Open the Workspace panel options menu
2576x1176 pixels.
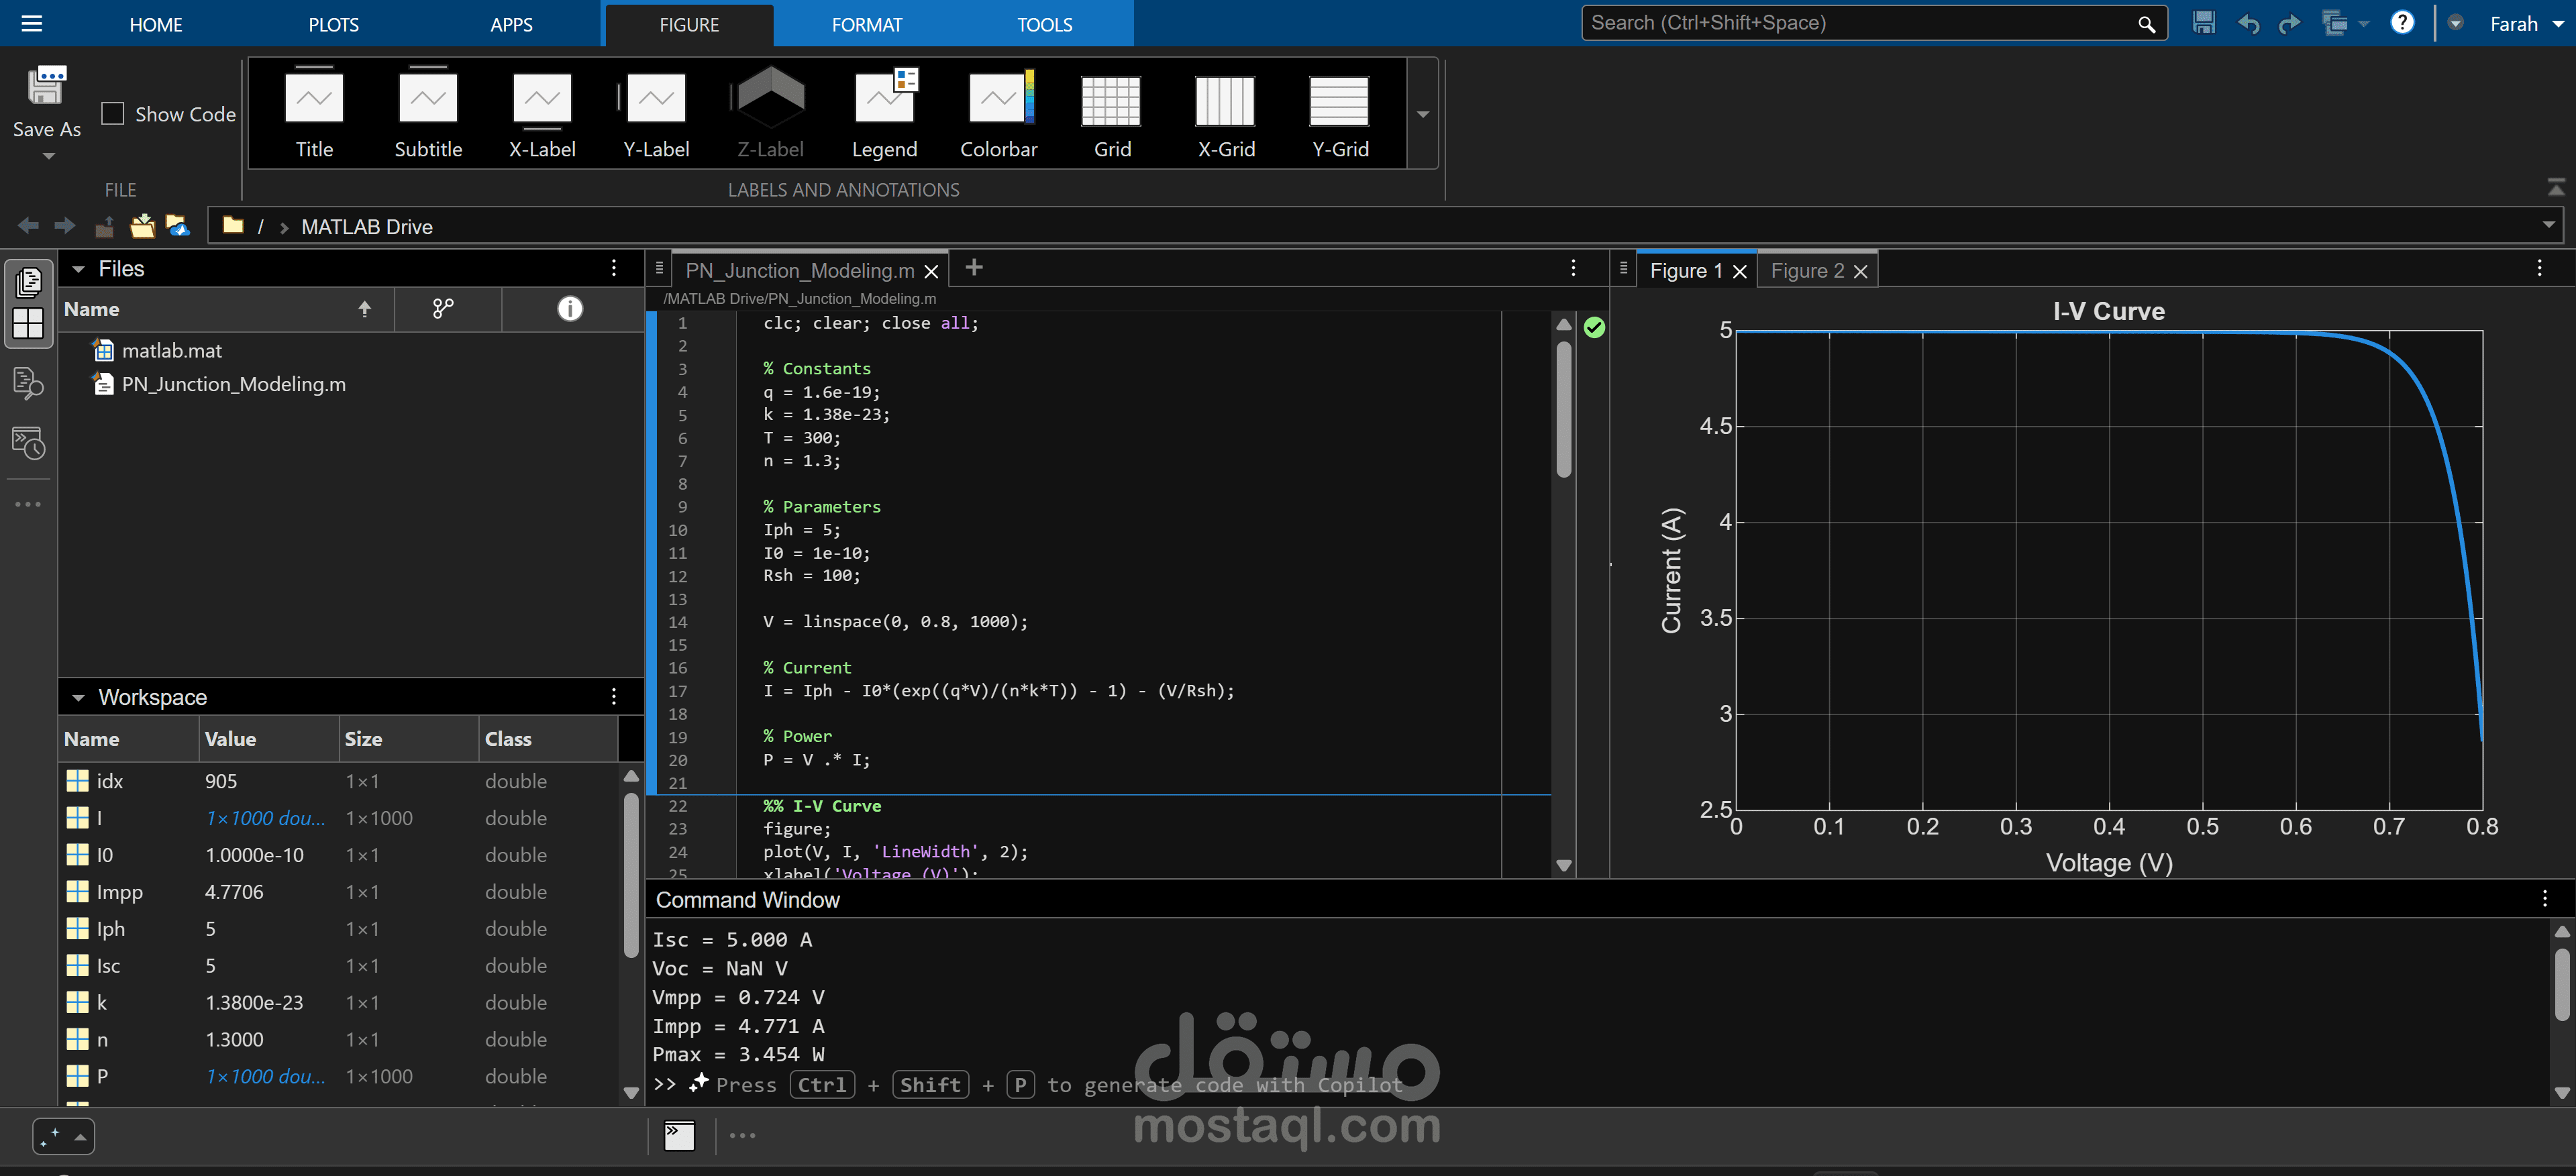(614, 696)
